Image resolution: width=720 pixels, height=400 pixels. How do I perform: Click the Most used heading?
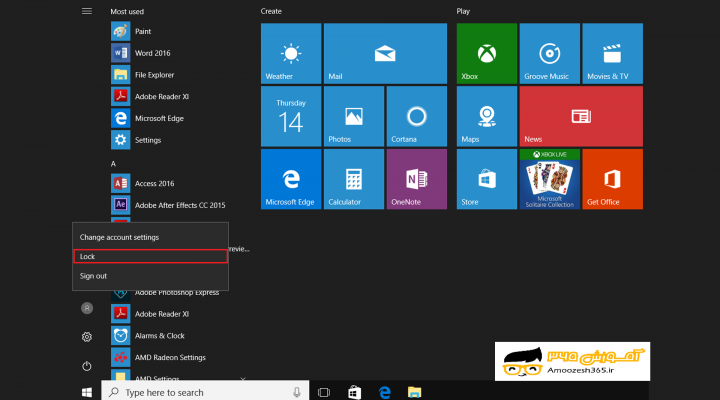[x=127, y=11]
